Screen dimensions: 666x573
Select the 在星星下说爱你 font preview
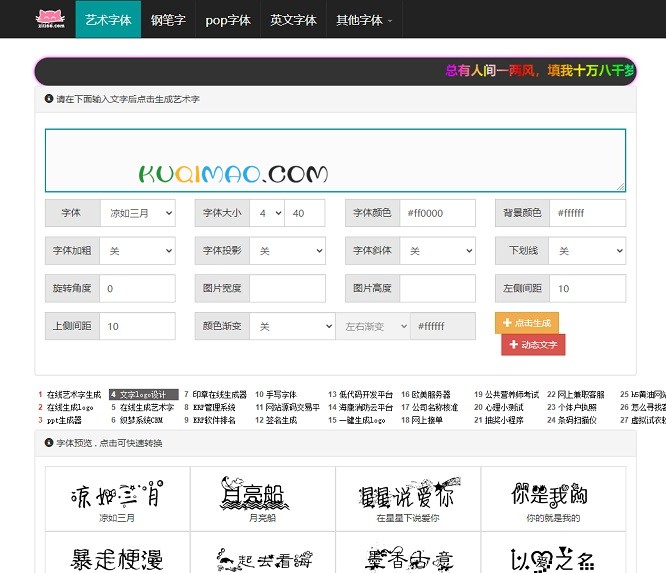point(408,499)
